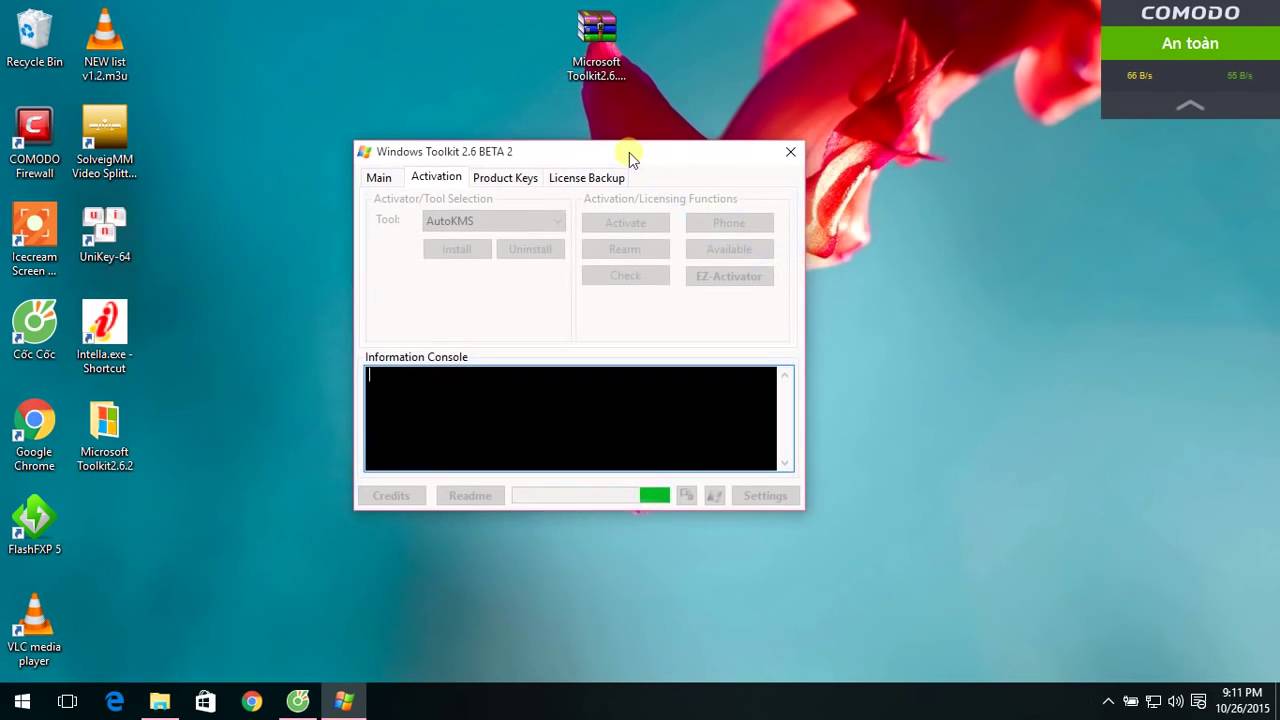Open NEW list v1.2.m3u file icon
The image size is (1280, 720).
[x=105, y=45]
